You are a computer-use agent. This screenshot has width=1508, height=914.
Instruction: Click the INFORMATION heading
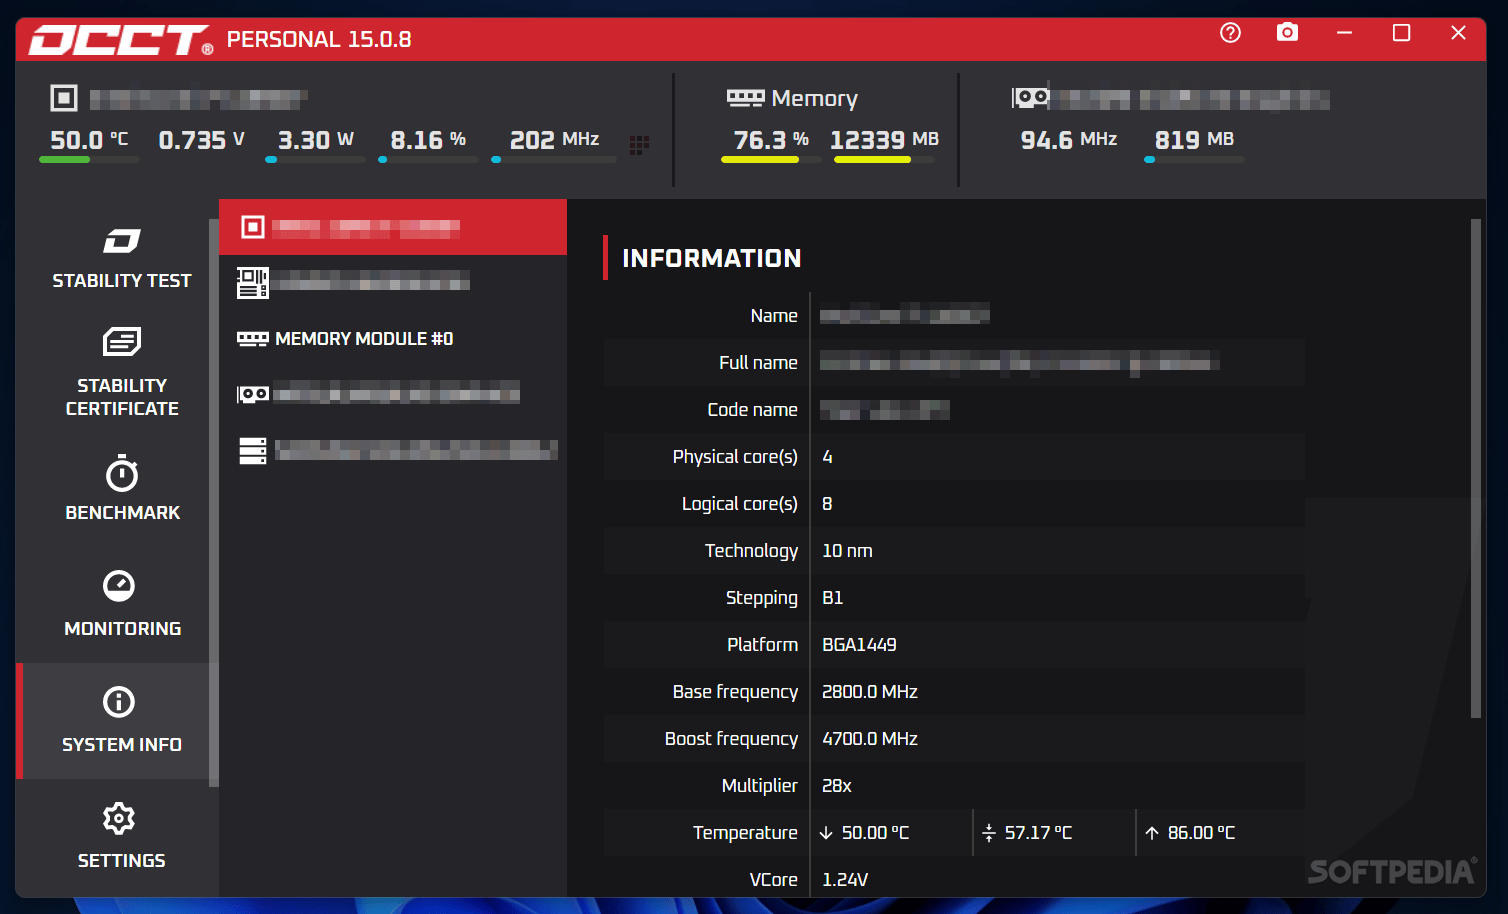(x=712, y=259)
